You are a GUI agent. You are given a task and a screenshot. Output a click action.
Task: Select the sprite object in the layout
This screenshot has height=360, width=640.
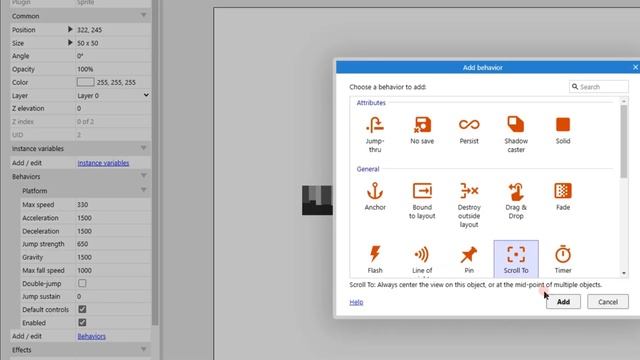[x=317, y=200]
